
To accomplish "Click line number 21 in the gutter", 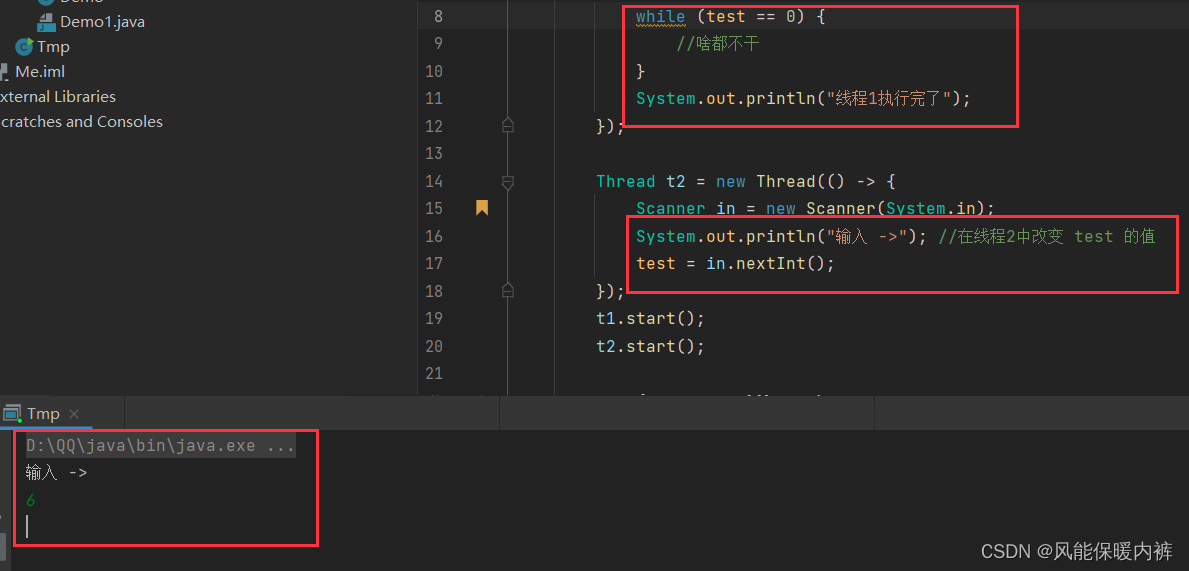I will click(434, 373).
